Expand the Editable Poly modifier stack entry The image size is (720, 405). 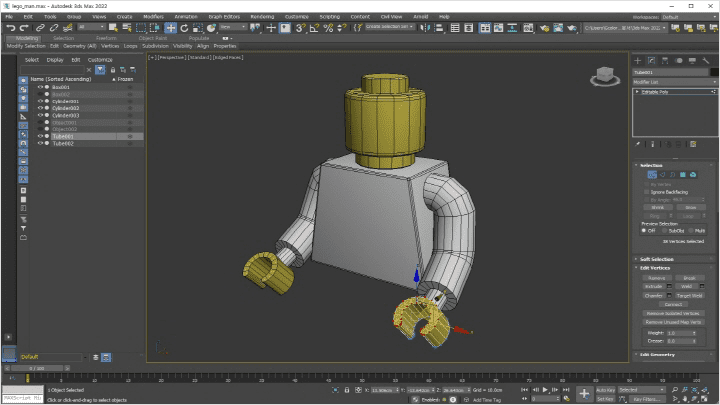[637, 92]
